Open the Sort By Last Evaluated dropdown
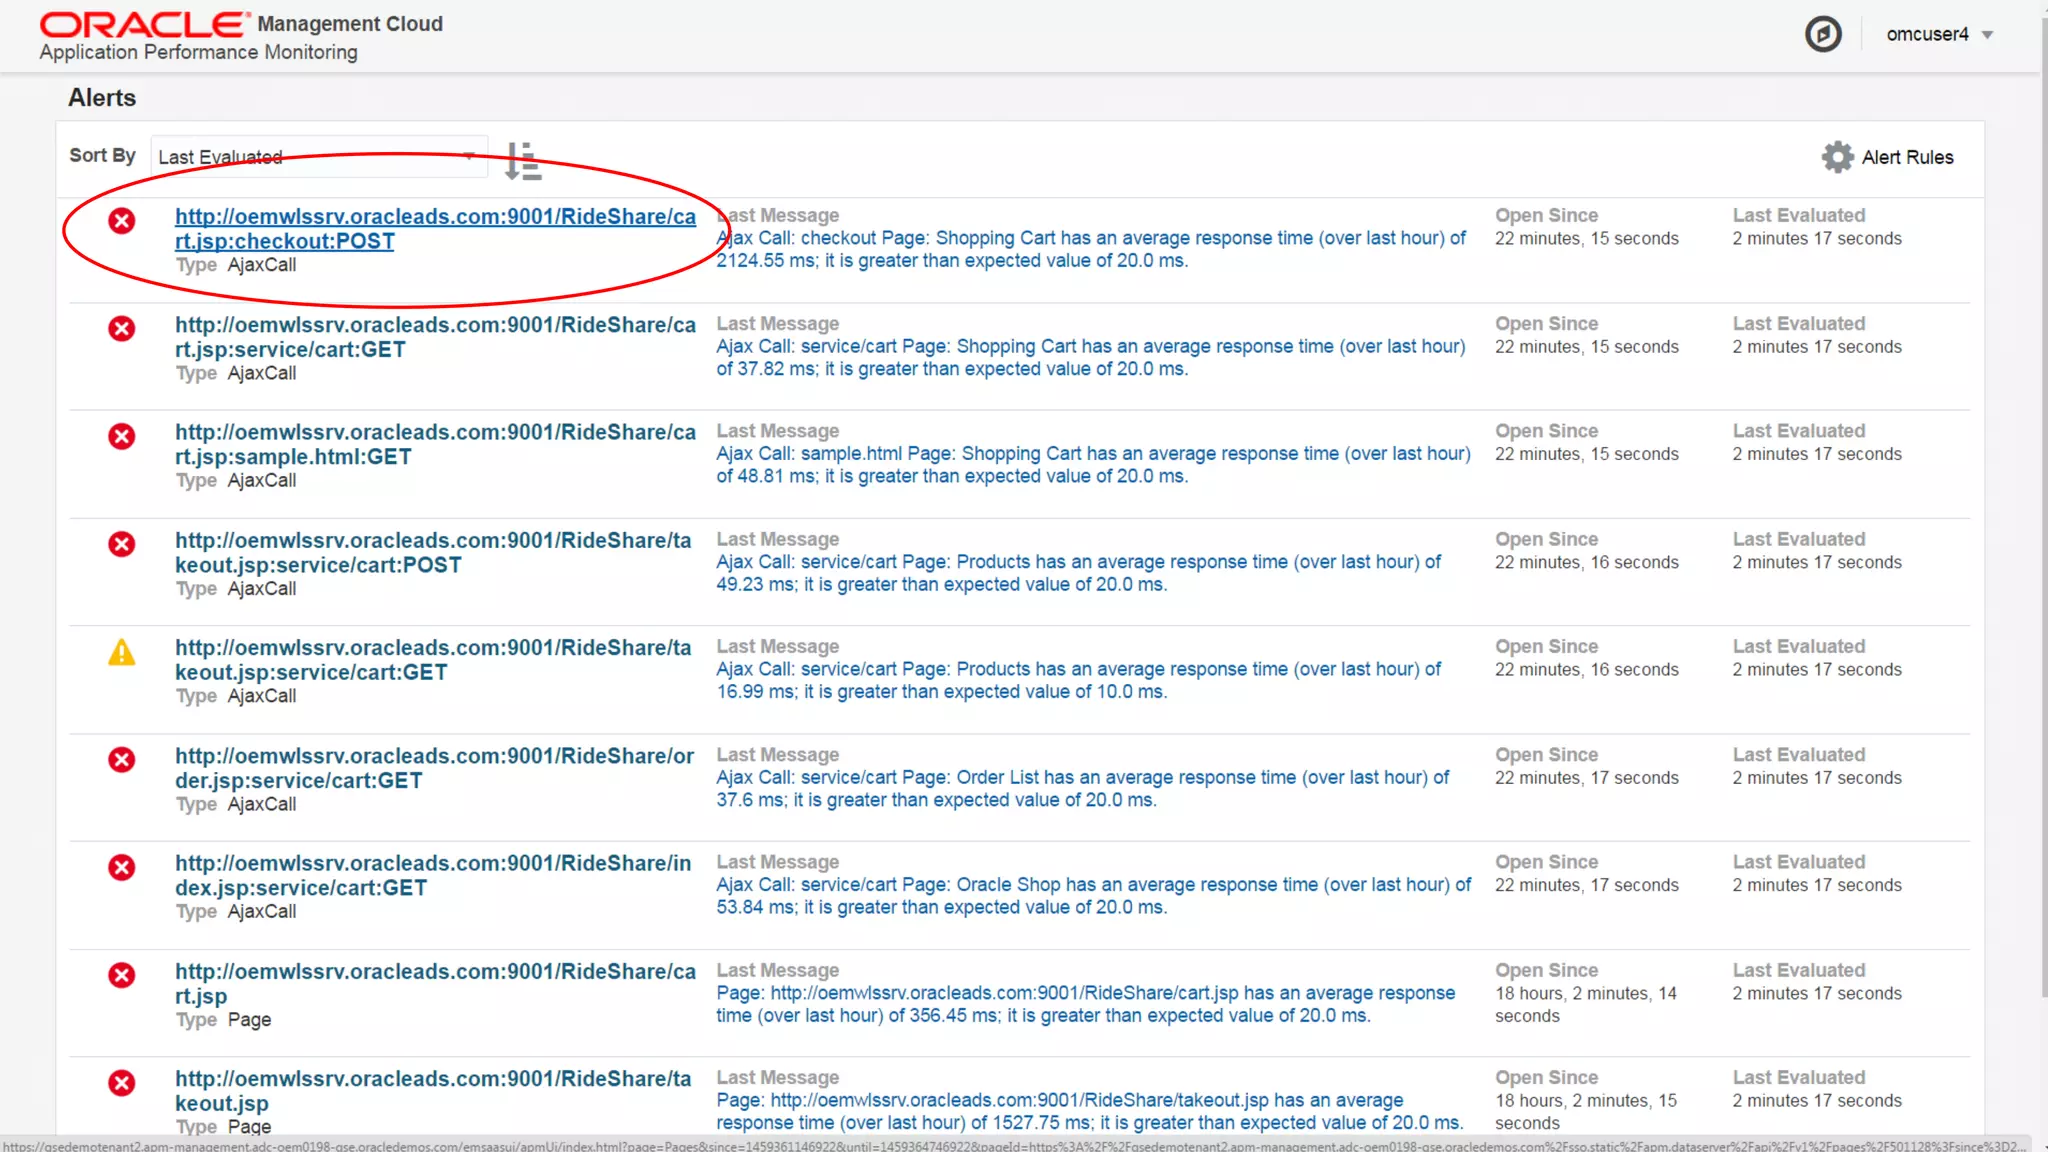The height and width of the screenshot is (1152, 2048). [x=318, y=157]
